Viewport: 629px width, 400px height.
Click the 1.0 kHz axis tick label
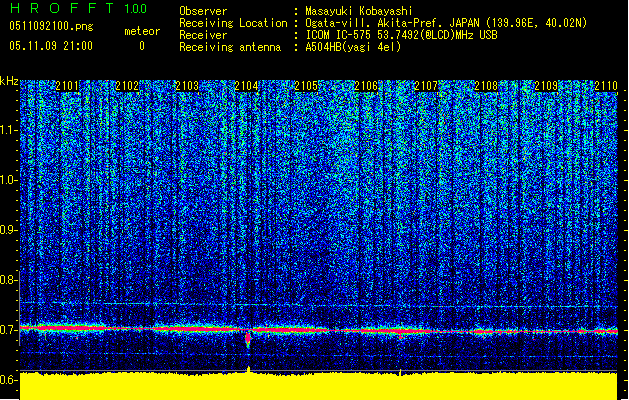[x=8, y=180]
